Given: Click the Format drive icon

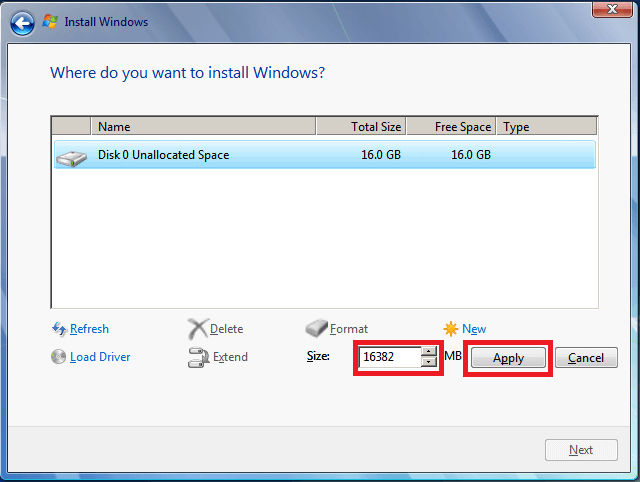Looking at the screenshot, I should click(316, 328).
